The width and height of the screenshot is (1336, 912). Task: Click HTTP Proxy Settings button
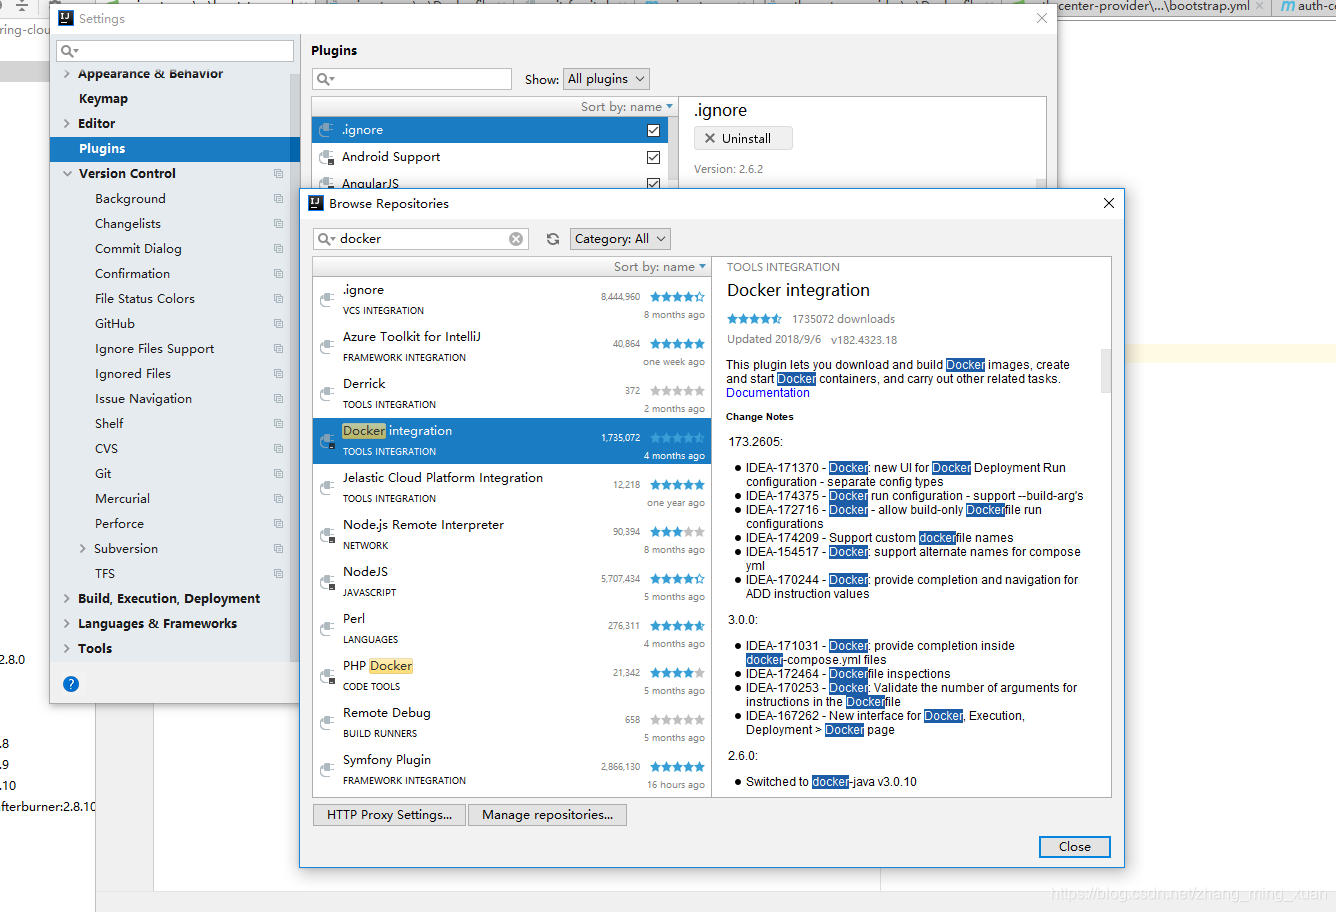(390, 815)
